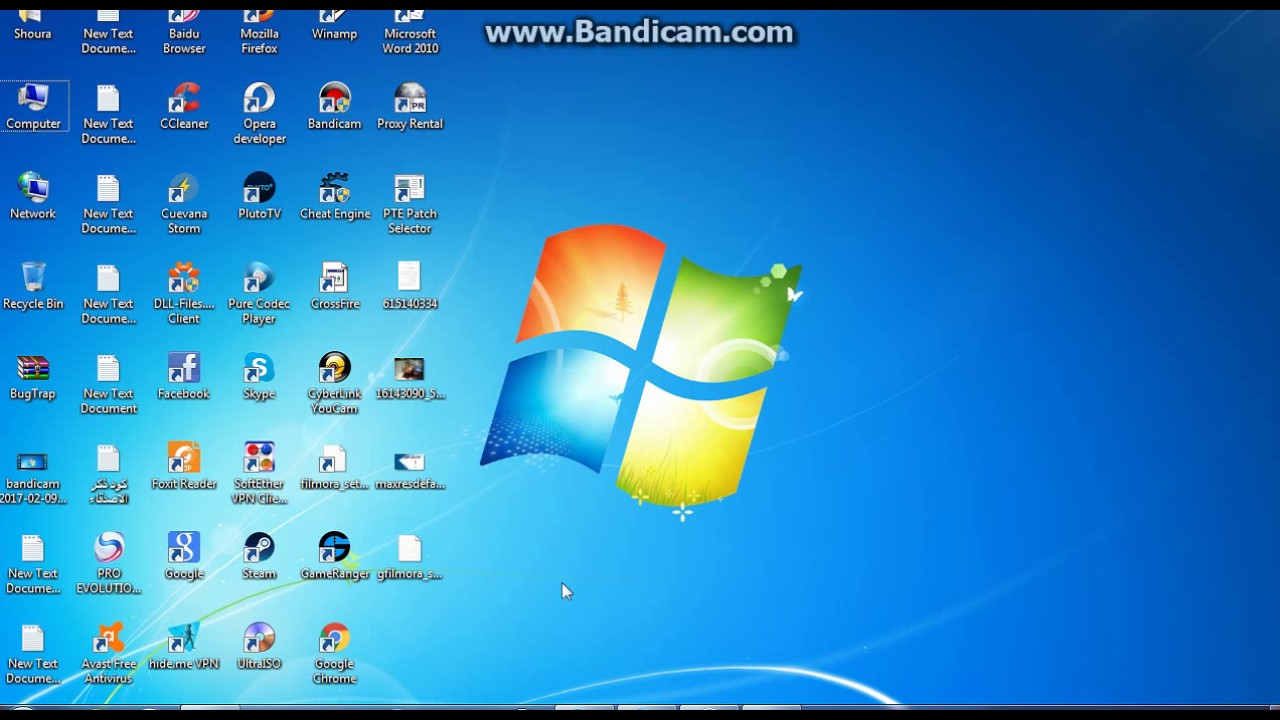Screen dimensions: 1280x720
Task: Launch CCleaner shortcut
Action: [x=184, y=107]
